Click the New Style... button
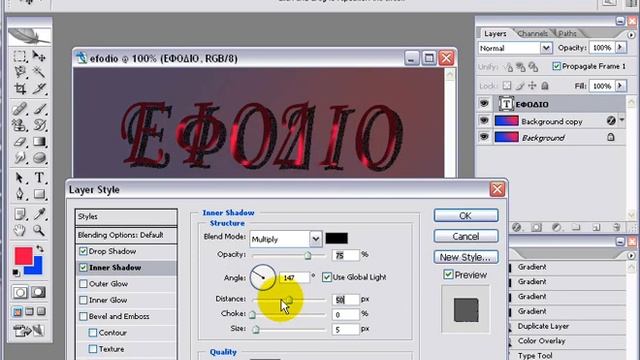This screenshot has height=360, width=640. tap(466, 257)
